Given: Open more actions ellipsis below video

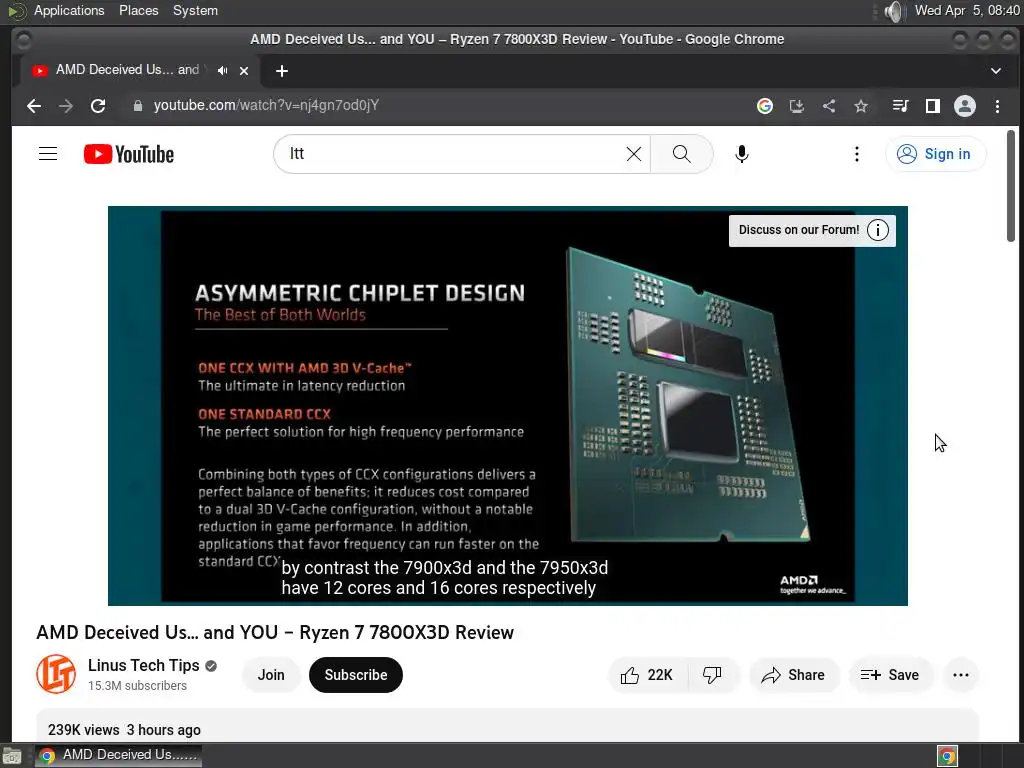Looking at the screenshot, I should click(x=961, y=675).
